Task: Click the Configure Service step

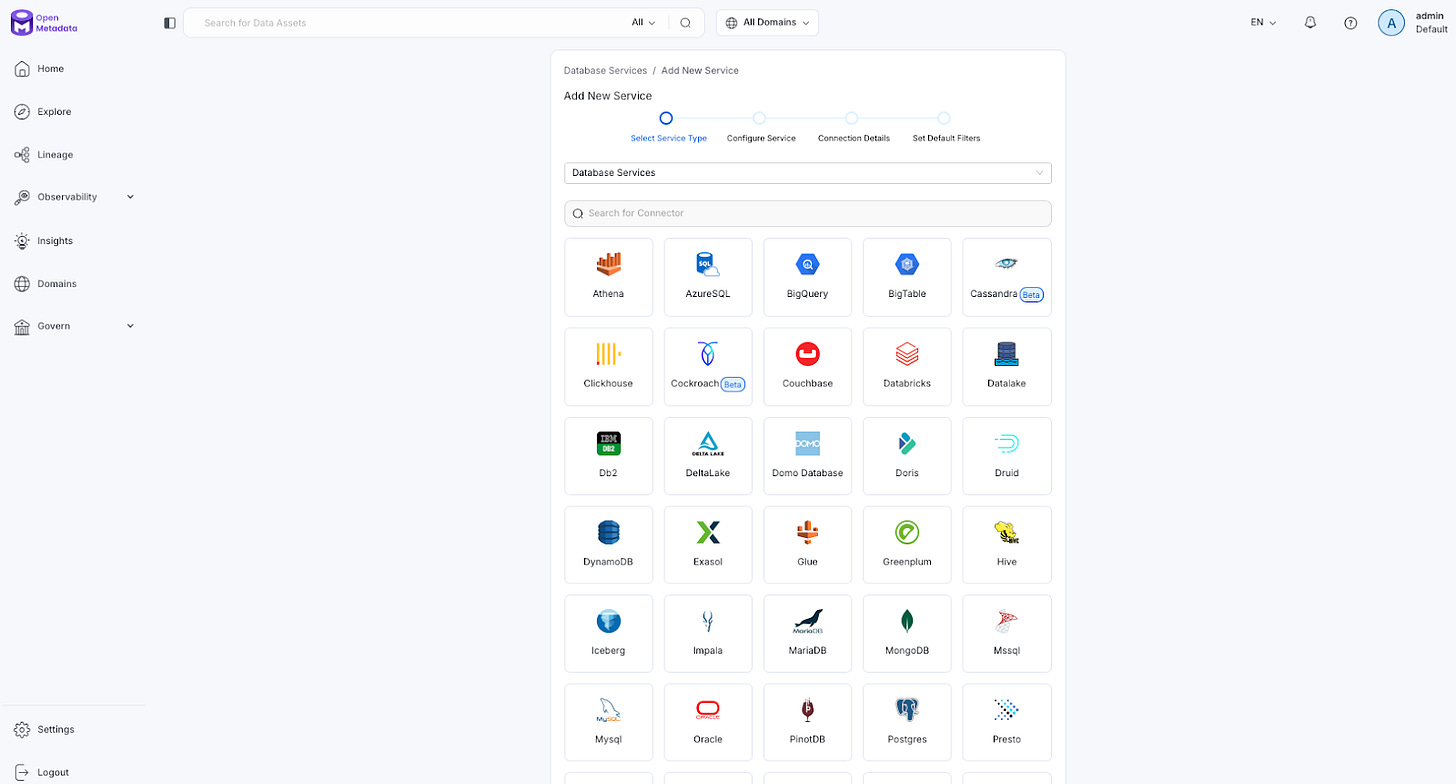Action: (x=761, y=127)
